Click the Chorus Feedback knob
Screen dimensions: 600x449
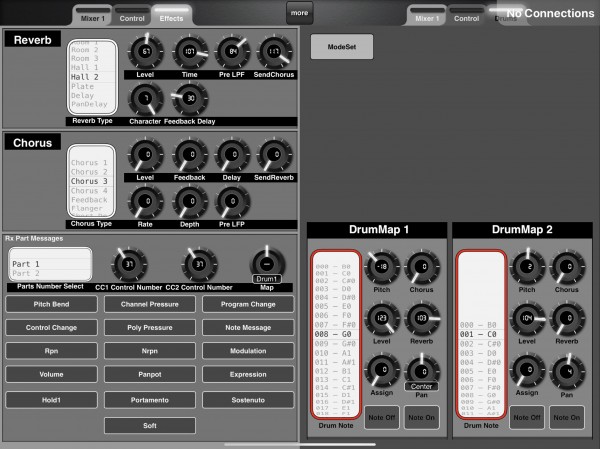190,154
